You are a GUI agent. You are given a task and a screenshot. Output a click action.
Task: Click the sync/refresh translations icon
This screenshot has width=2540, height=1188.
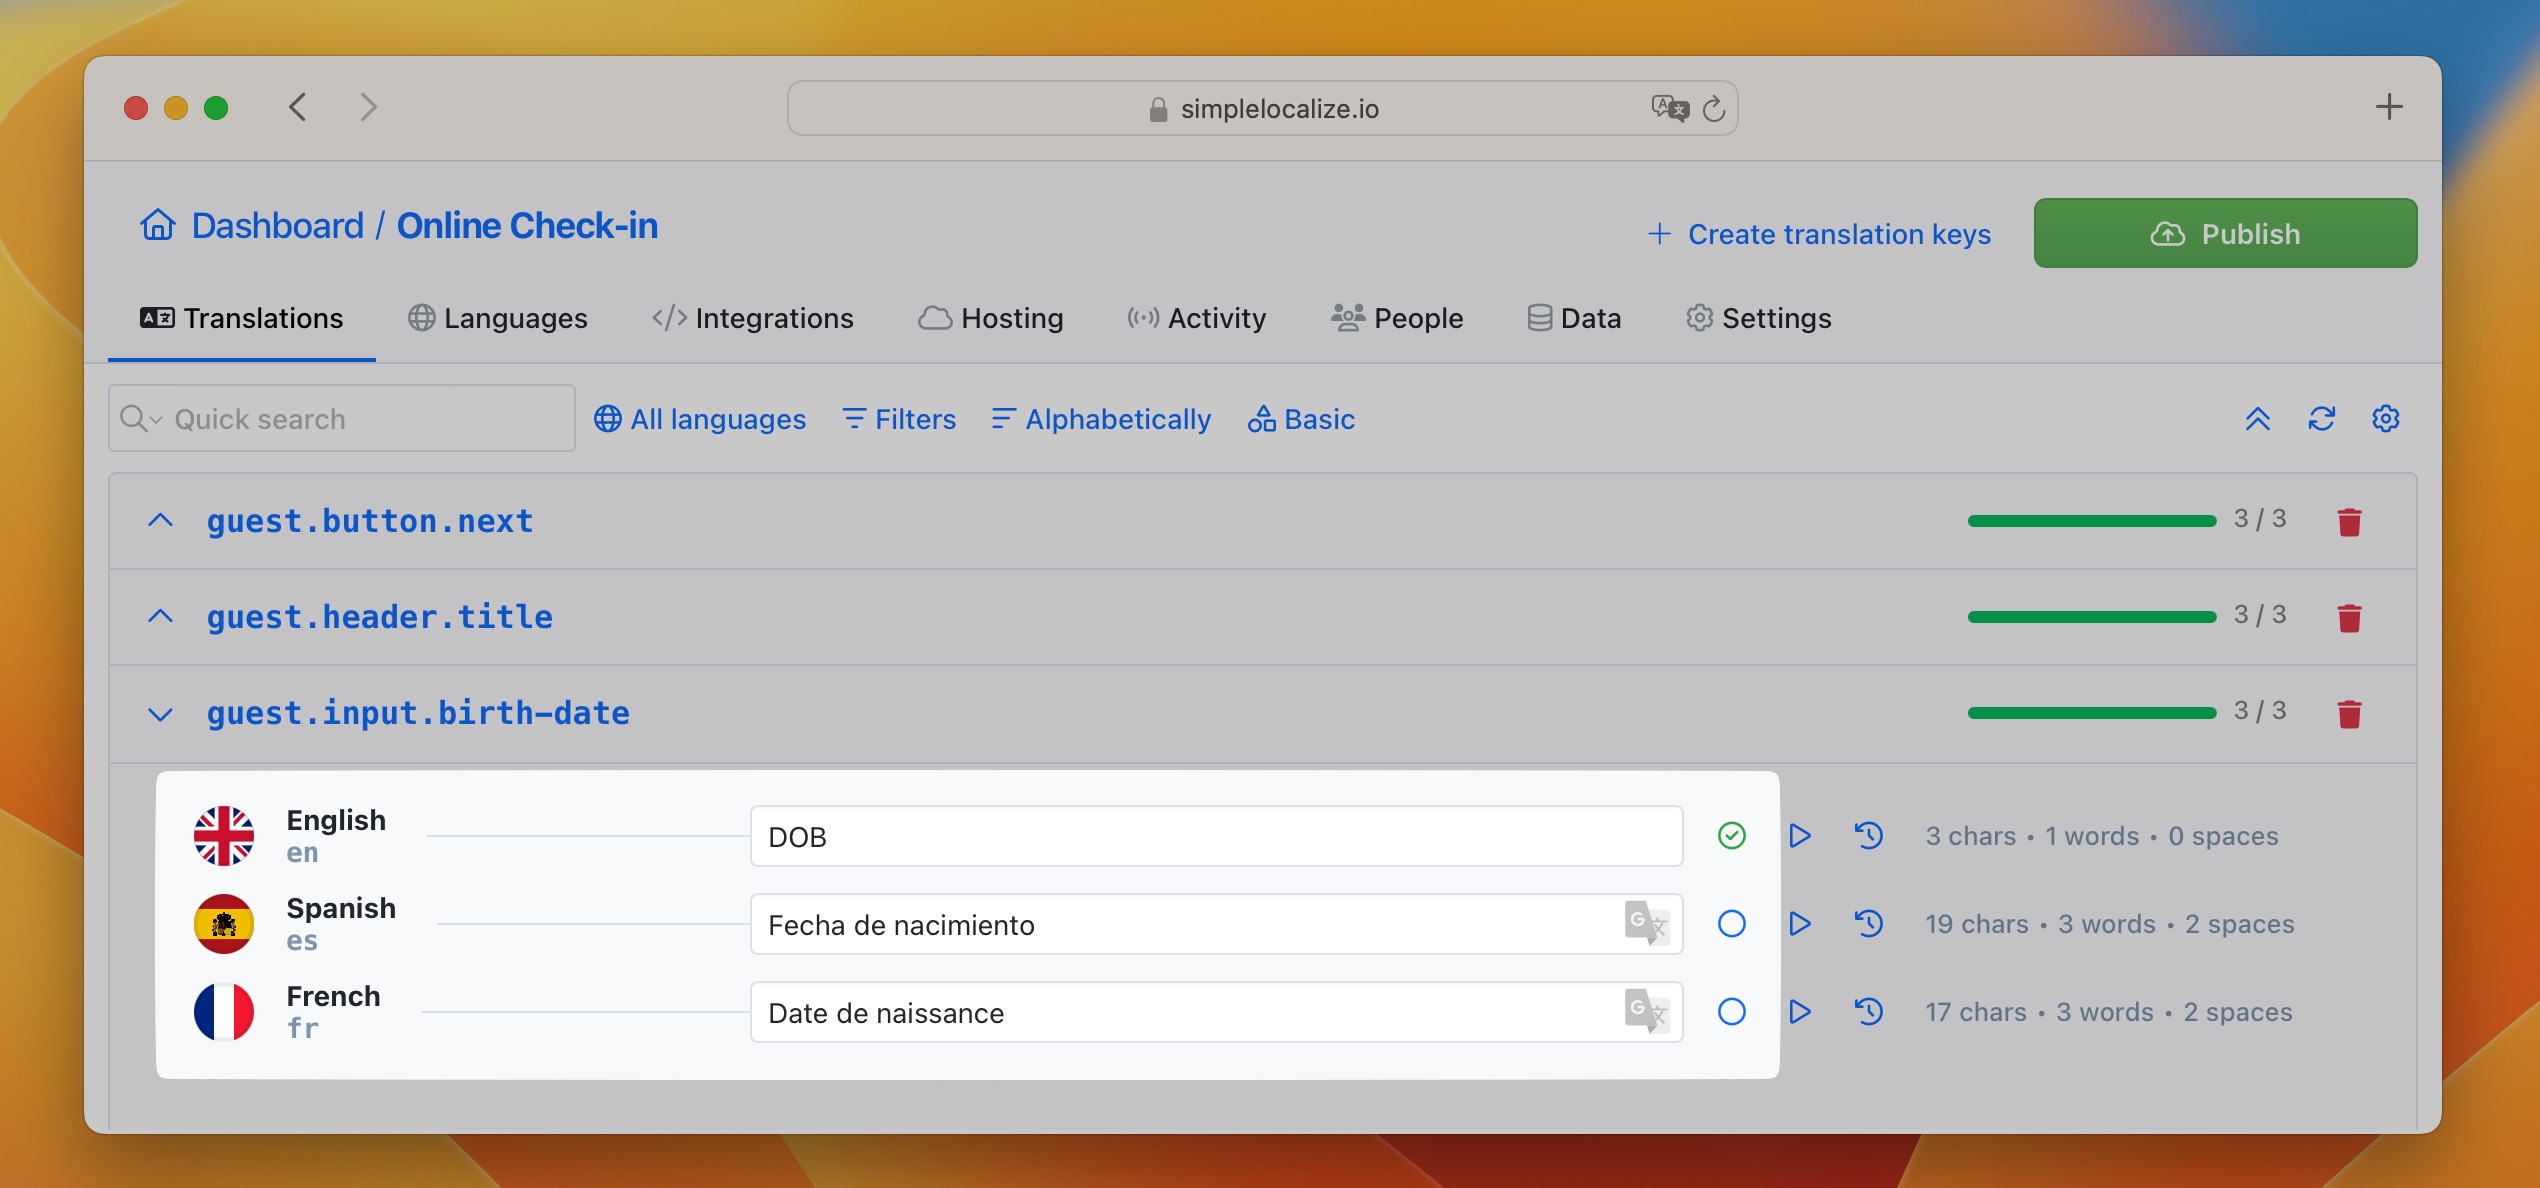pos(2321,418)
